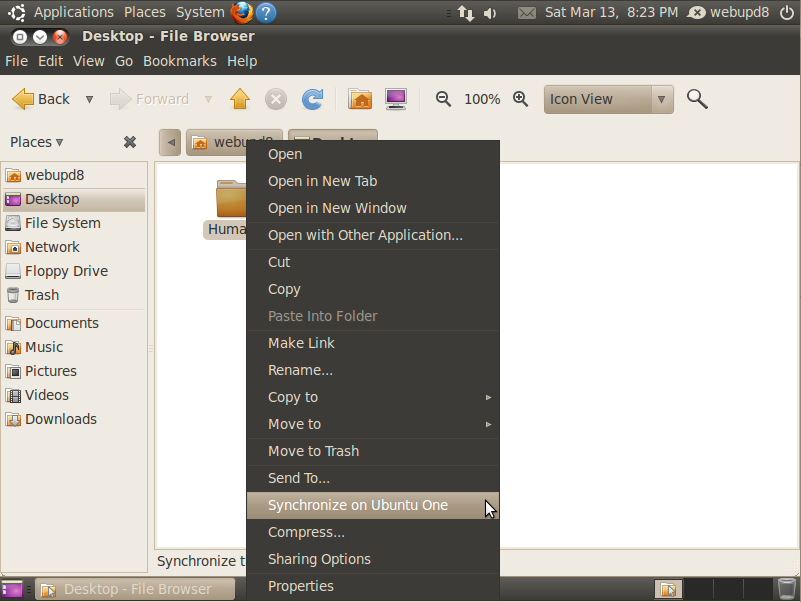The width and height of the screenshot is (801, 602).
Task: Open the Places panel menu
Action: [145, 12]
